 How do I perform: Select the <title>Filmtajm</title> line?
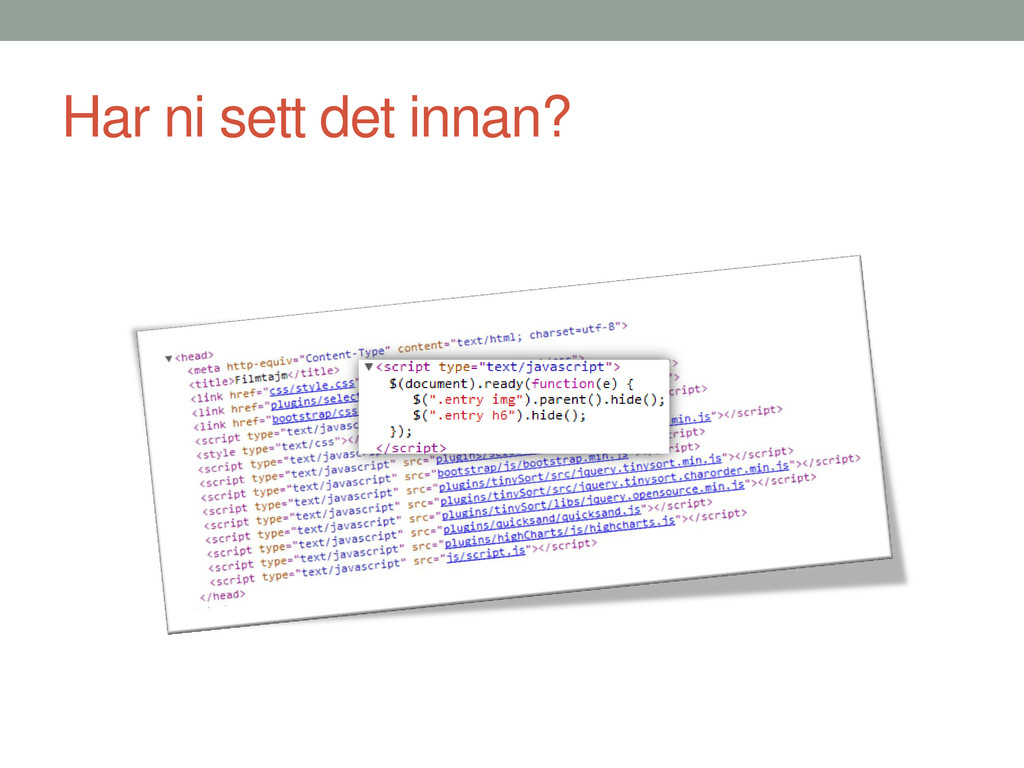[264, 376]
